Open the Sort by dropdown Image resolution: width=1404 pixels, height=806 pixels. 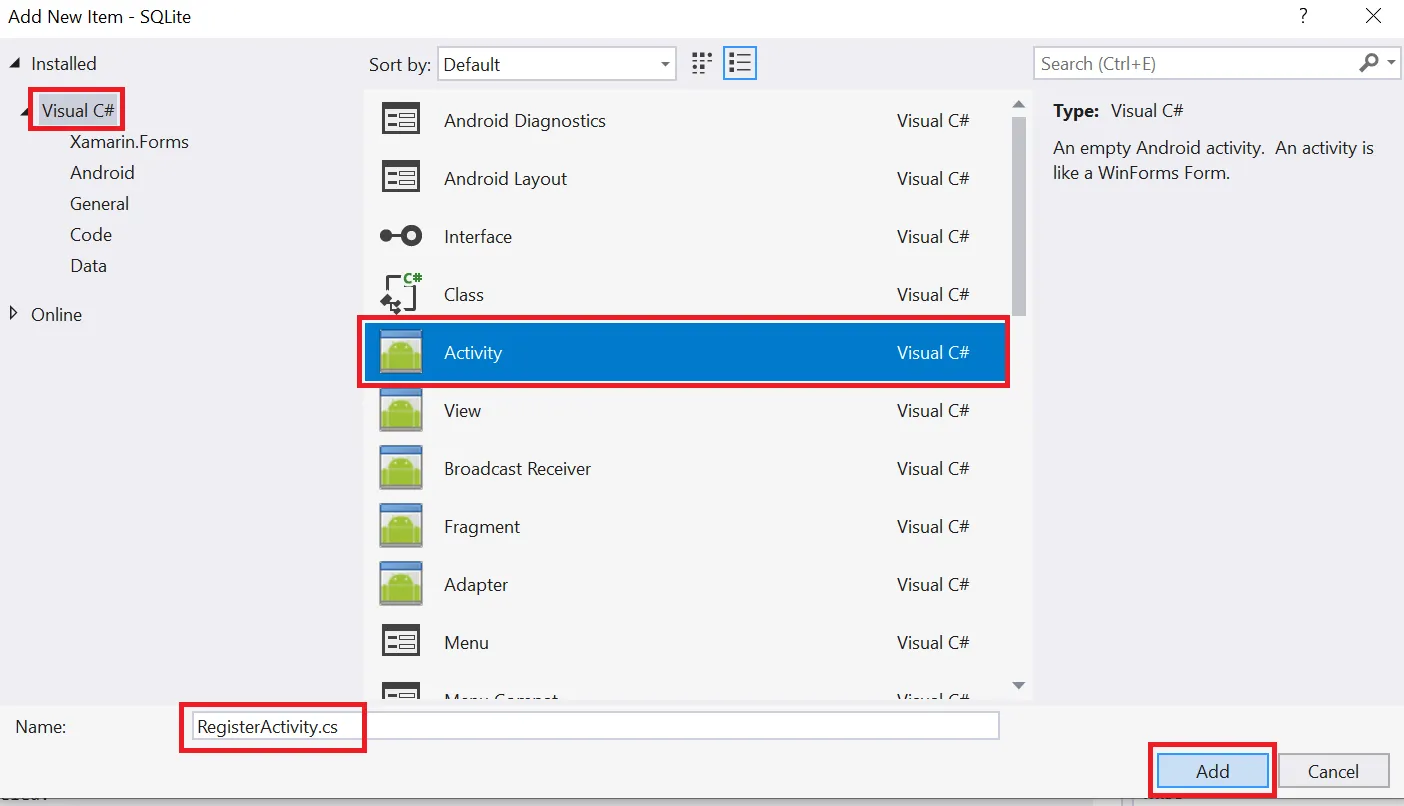click(x=557, y=64)
